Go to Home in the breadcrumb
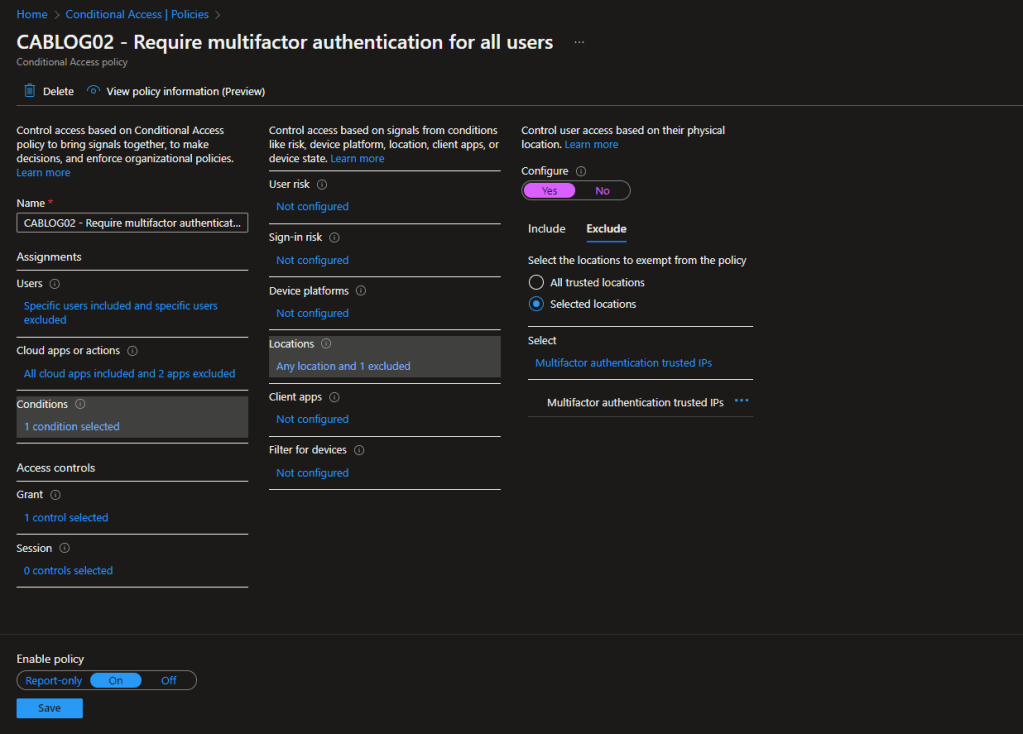1023x734 pixels. pos(32,14)
